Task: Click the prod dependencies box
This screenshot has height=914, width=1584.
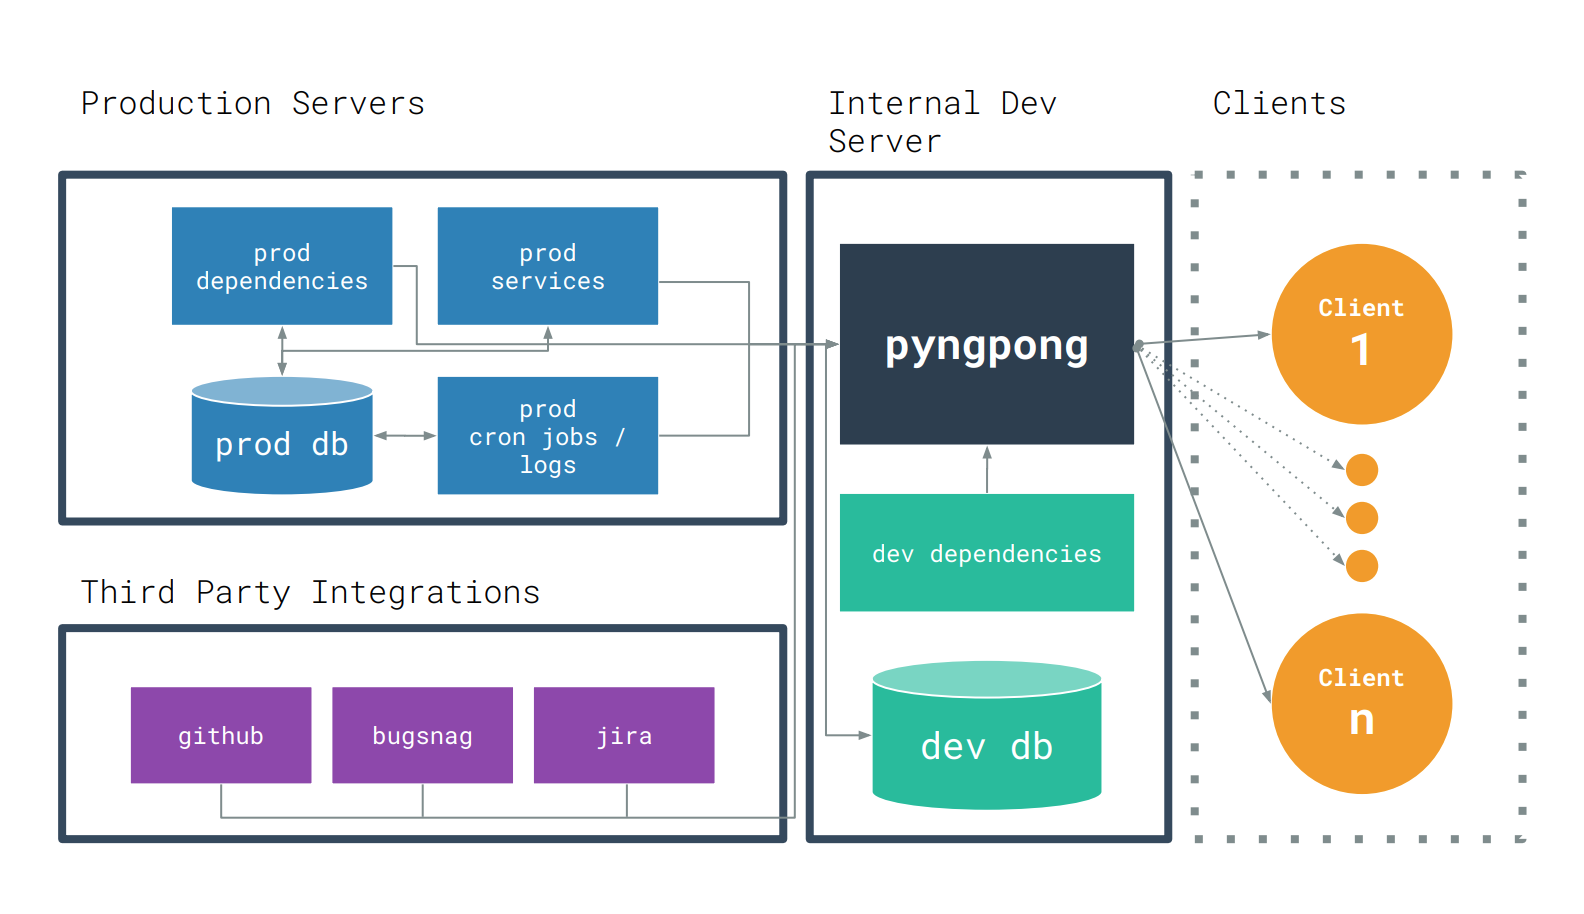Action: coord(282,266)
